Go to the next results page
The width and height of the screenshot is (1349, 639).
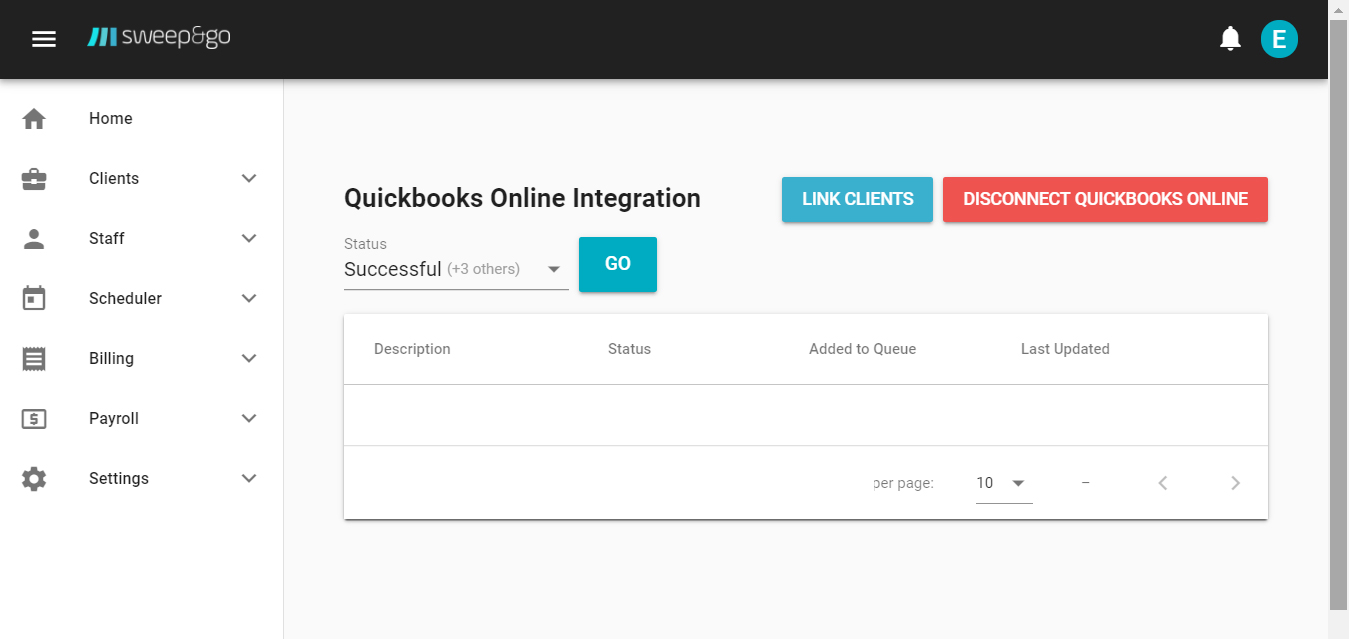click(x=1235, y=482)
